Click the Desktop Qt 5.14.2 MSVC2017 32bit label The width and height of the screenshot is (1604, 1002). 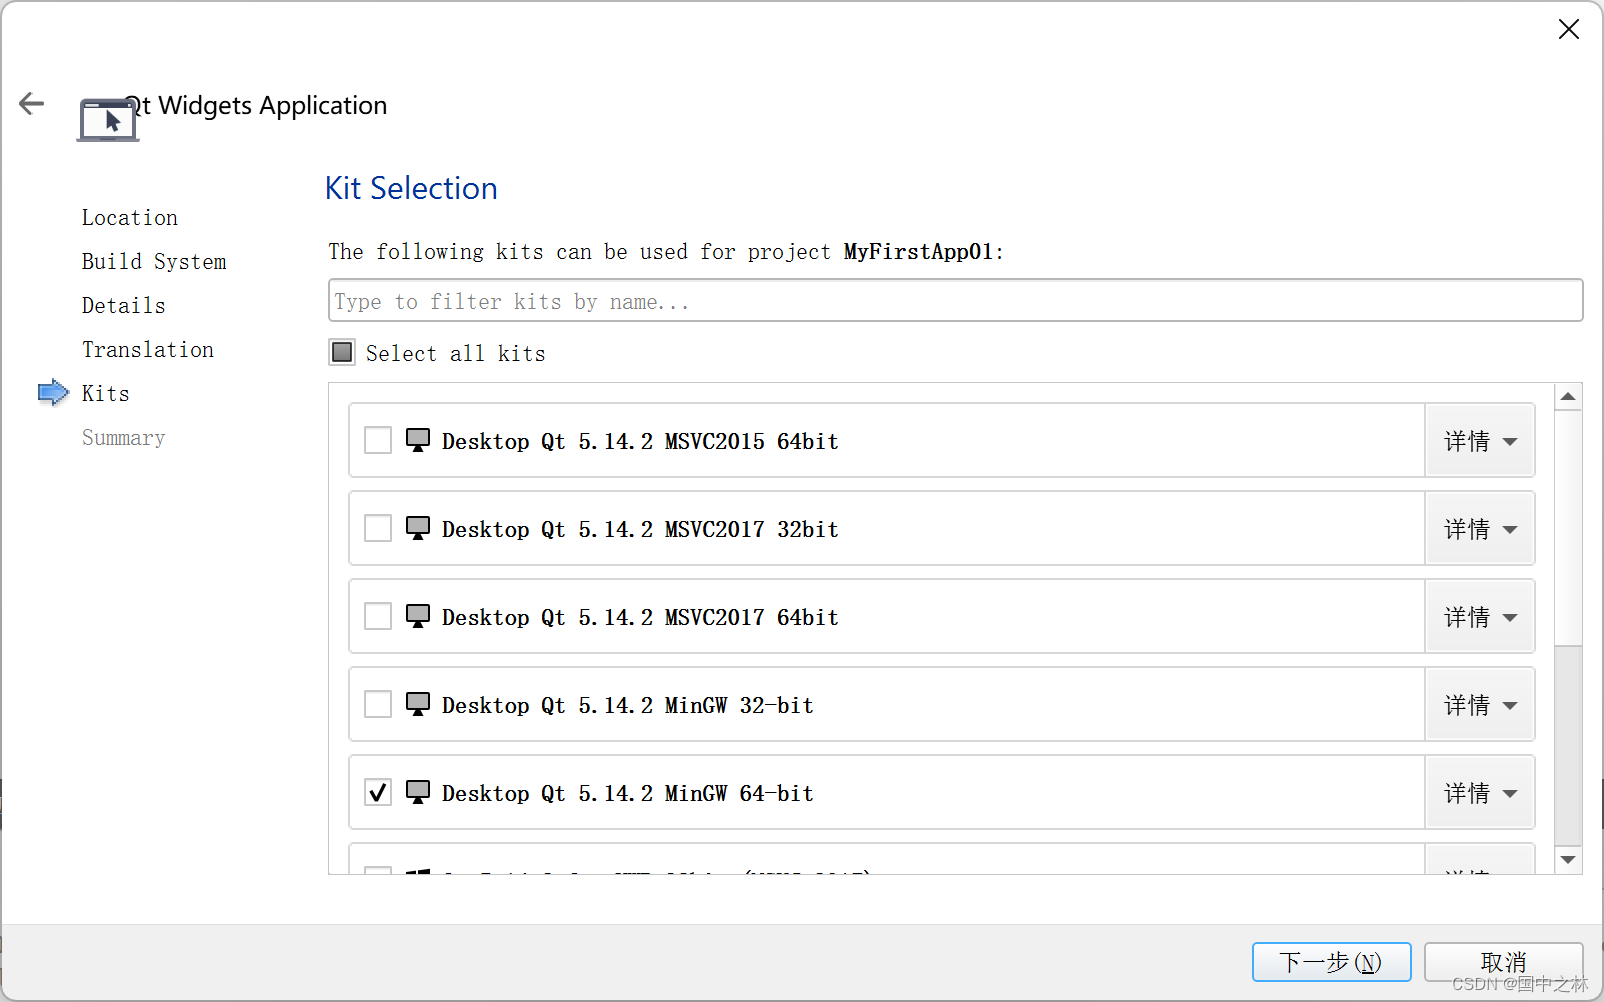(x=640, y=529)
